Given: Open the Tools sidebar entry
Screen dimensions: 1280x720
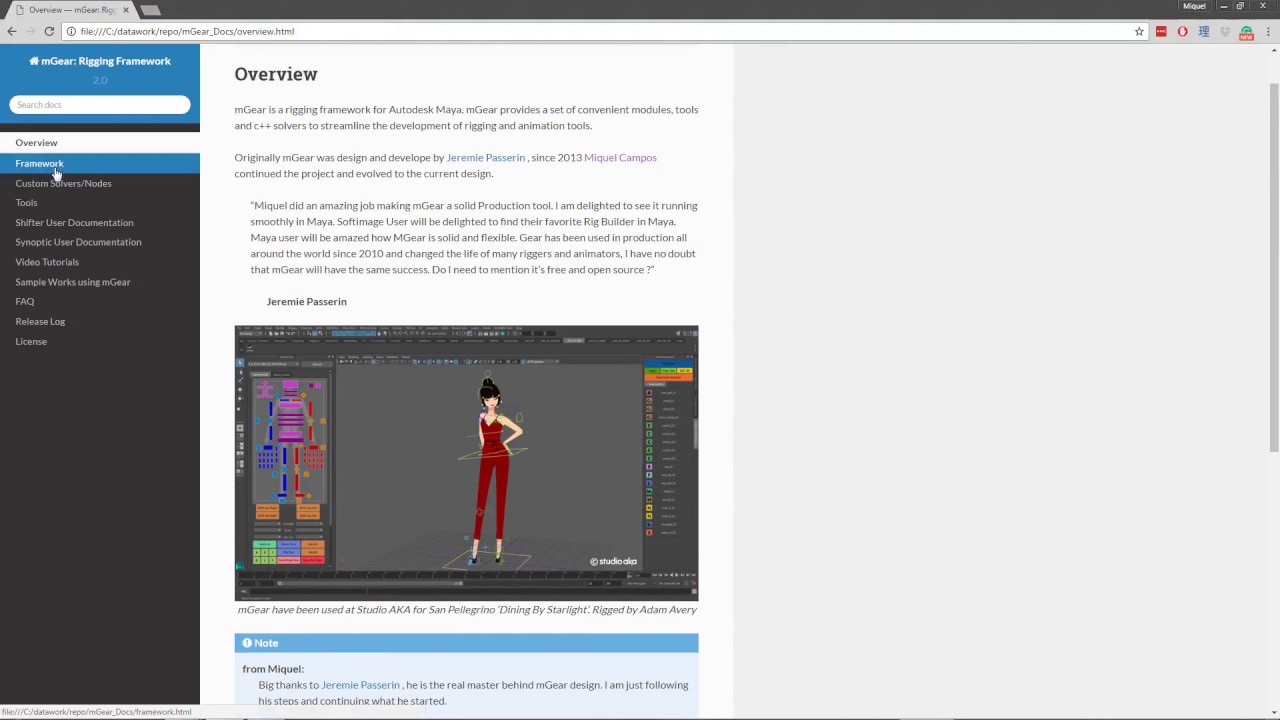Looking at the screenshot, I should [x=100, y=203].
